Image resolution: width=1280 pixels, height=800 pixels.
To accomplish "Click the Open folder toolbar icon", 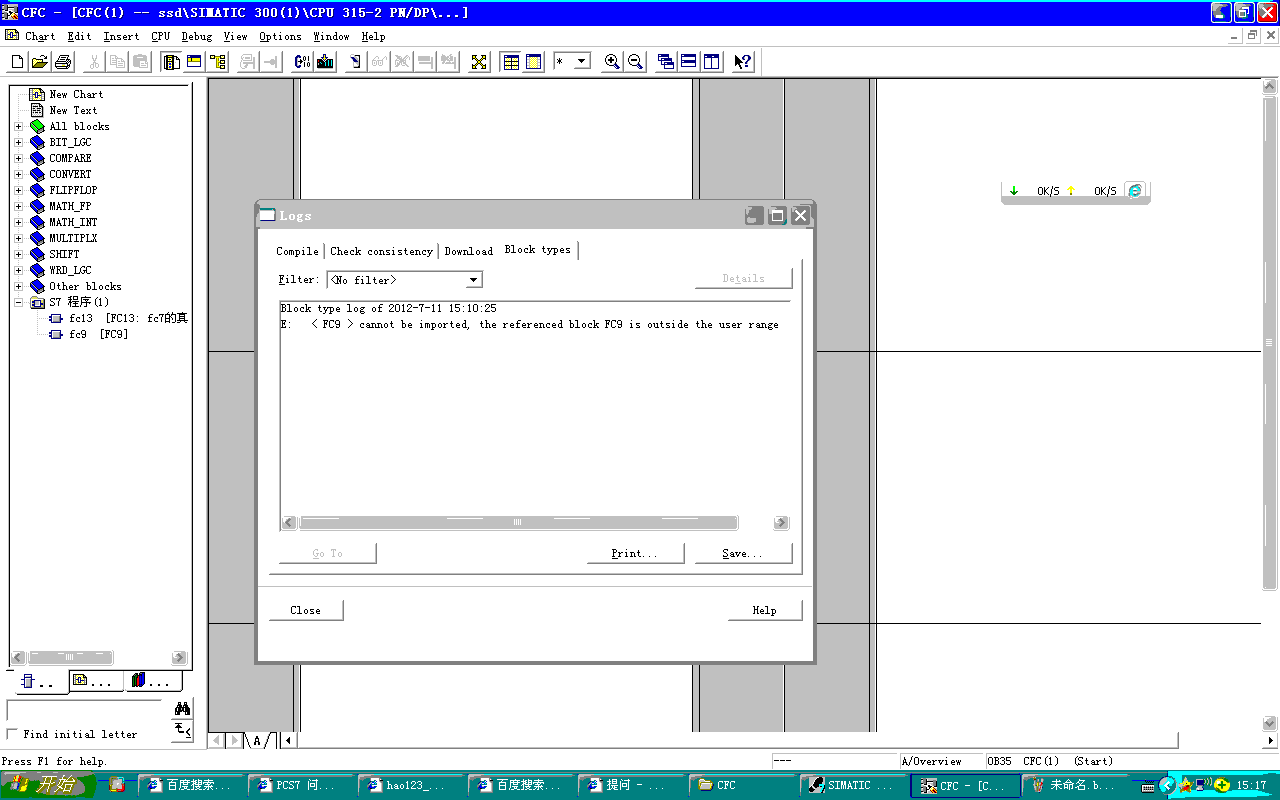I will pyautogui.click(x=40, y=62).
